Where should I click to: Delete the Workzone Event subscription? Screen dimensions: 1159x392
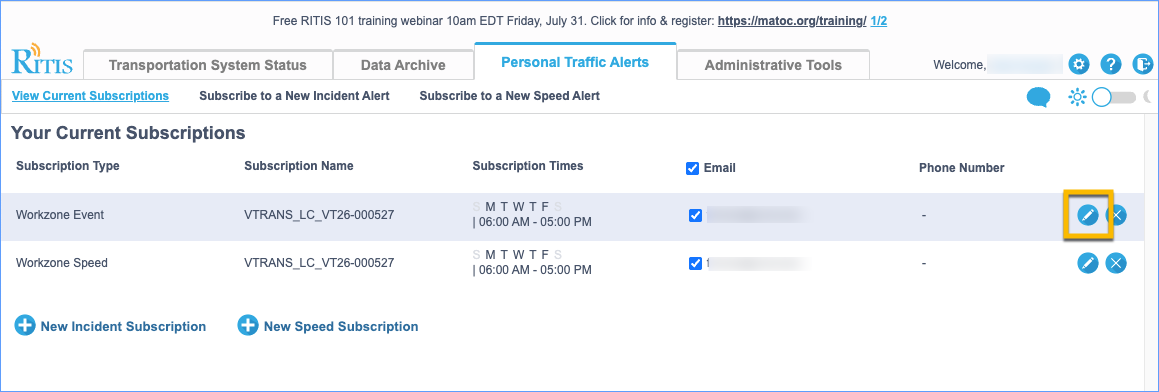1116,215
